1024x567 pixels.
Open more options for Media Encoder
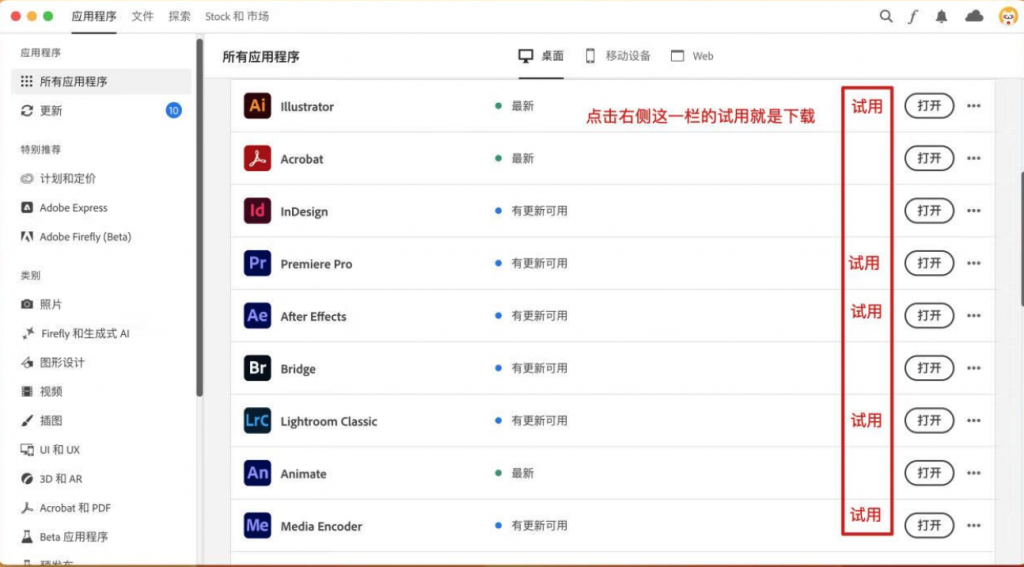coord(974,526)
